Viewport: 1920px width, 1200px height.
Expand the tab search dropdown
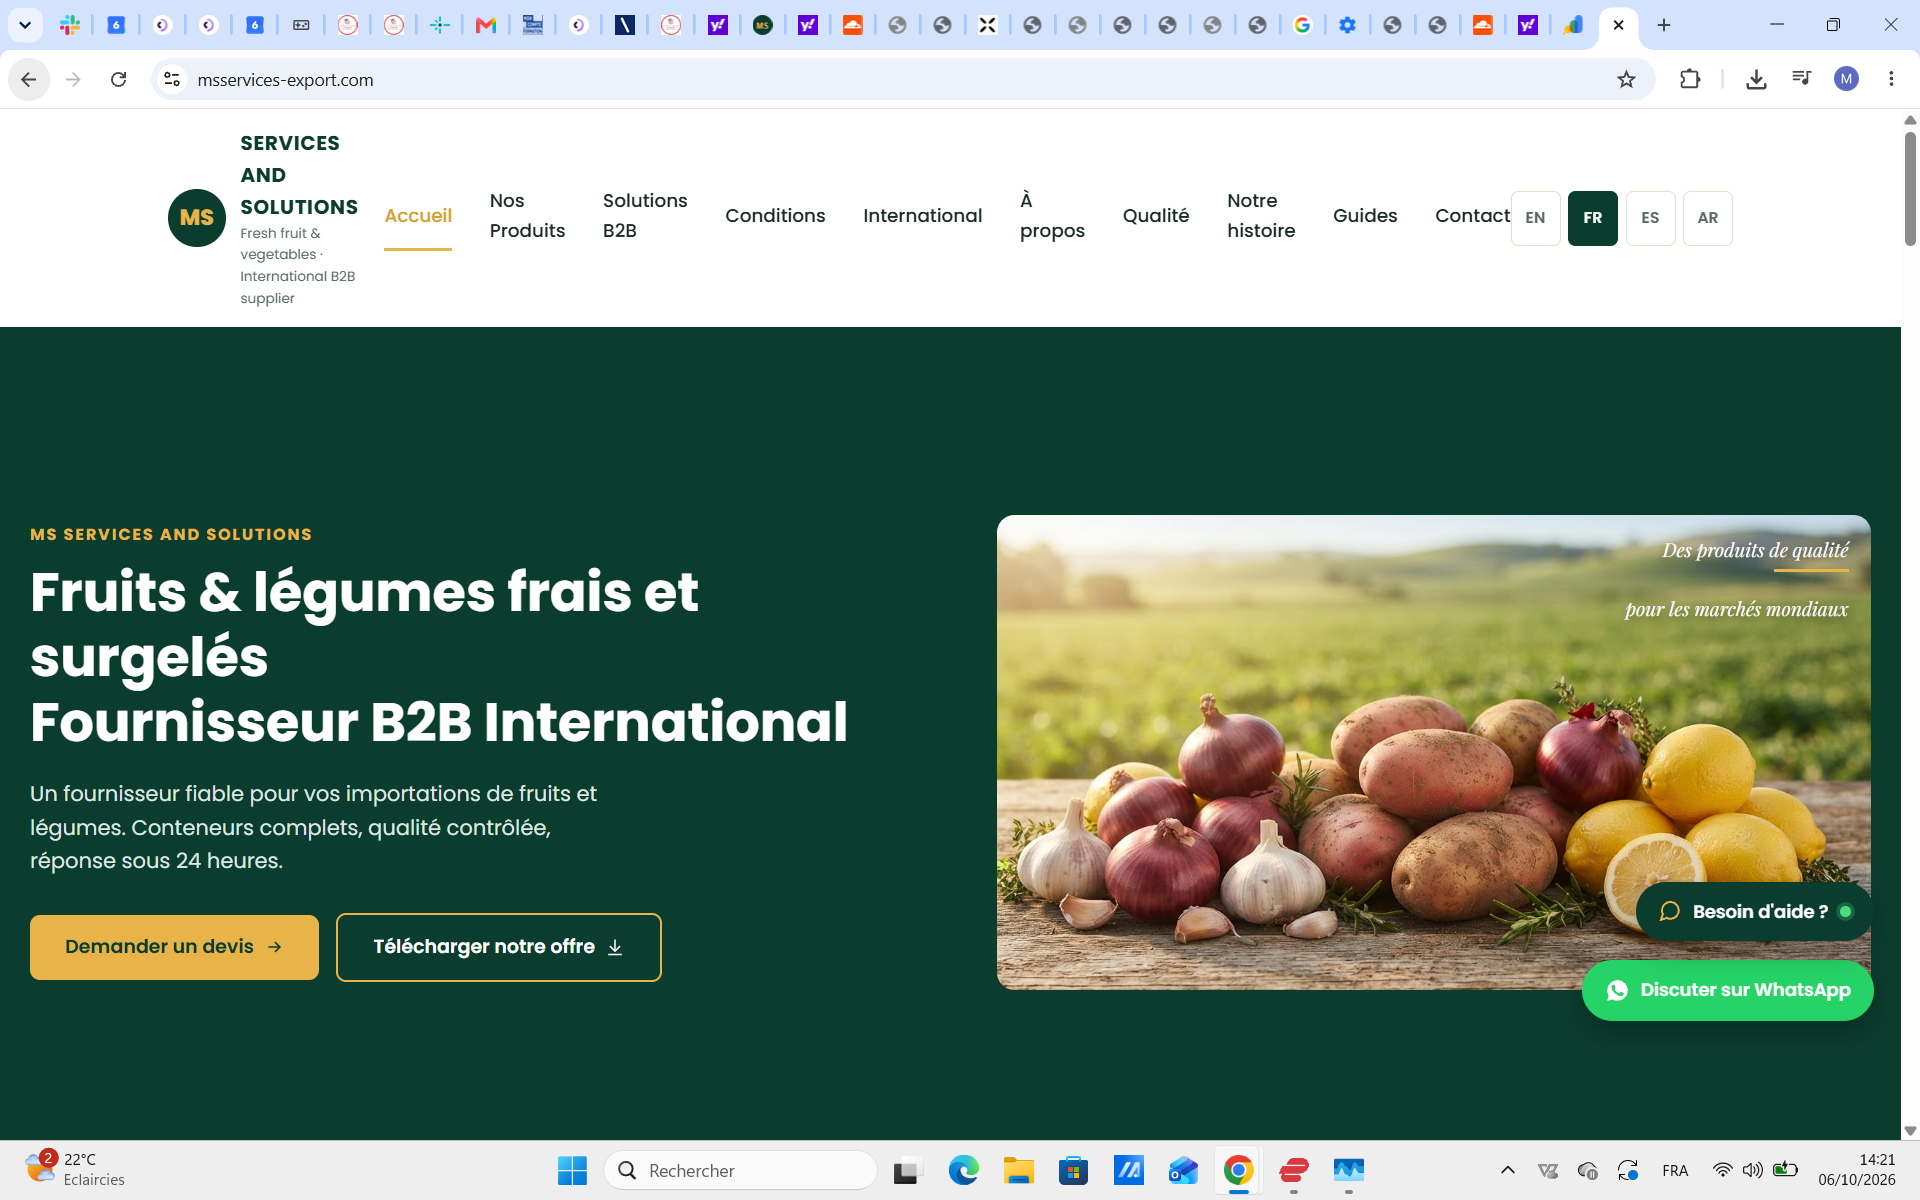(x=25, y=25)
